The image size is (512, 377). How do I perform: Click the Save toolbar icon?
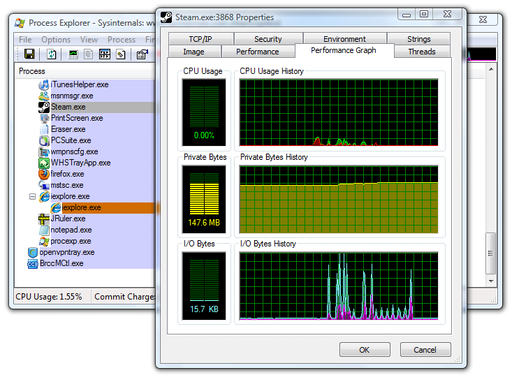(x=29, y=54)
